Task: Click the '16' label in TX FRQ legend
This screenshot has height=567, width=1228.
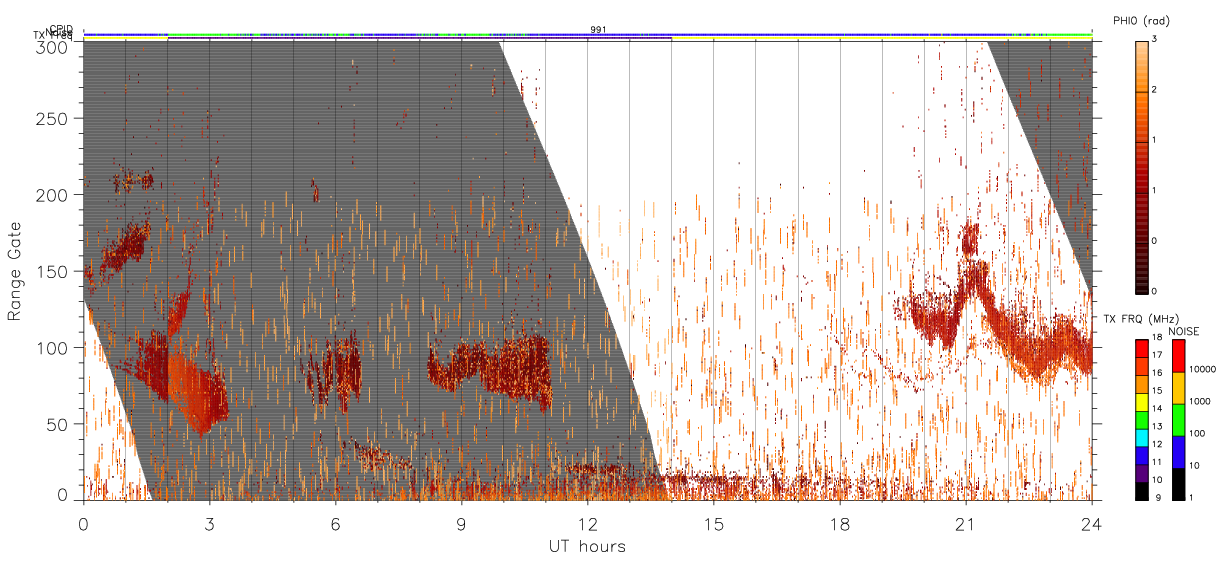Action: coord(1159,372)
